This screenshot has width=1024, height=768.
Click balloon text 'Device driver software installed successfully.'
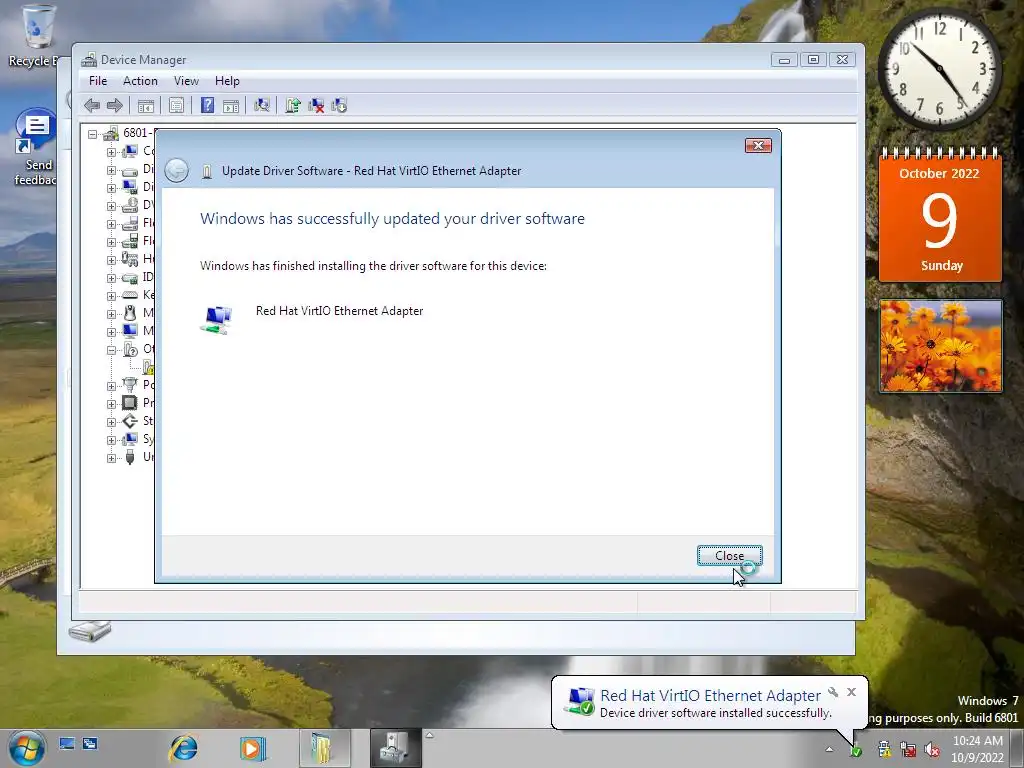point(716,712)
